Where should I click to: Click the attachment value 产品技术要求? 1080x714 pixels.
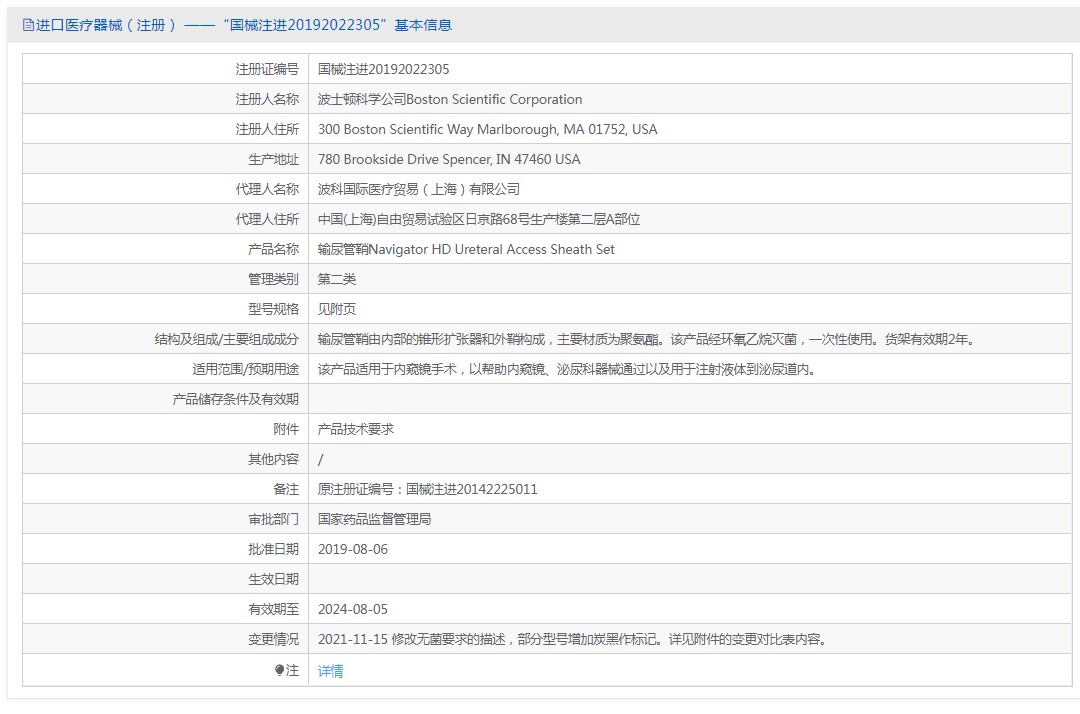coord(355,429)
